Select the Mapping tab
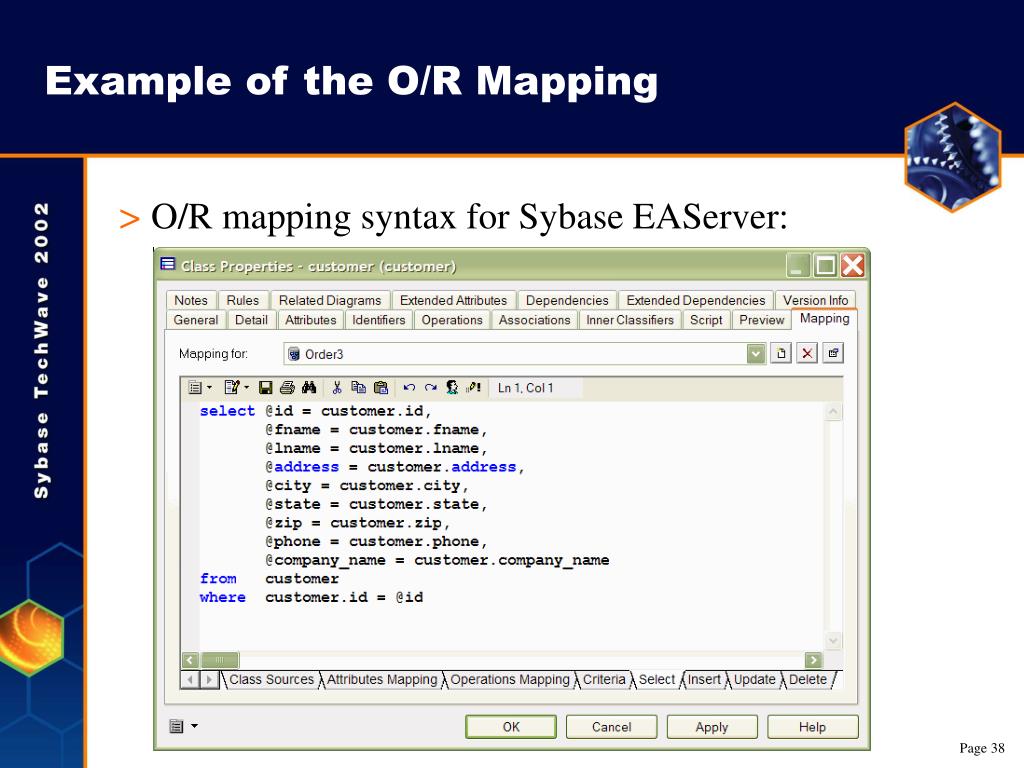 coord(824,319)
